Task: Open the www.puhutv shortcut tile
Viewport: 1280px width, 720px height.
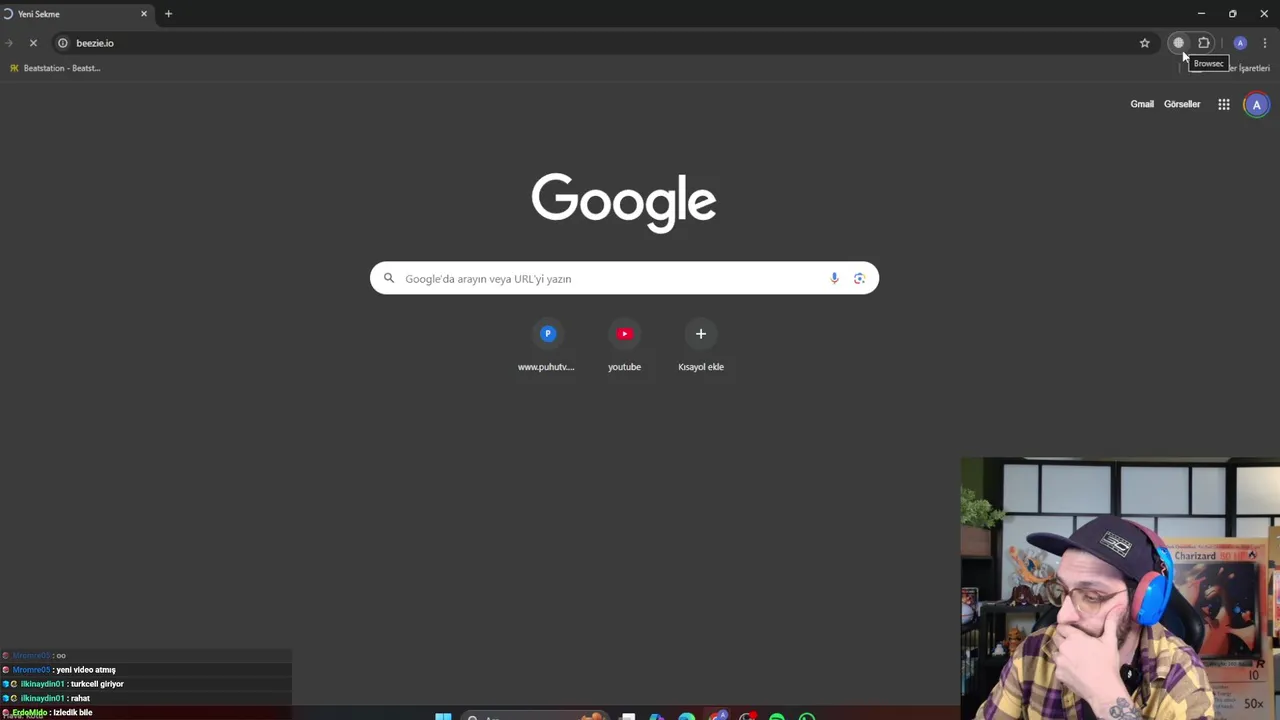Action: pos(547,346)
